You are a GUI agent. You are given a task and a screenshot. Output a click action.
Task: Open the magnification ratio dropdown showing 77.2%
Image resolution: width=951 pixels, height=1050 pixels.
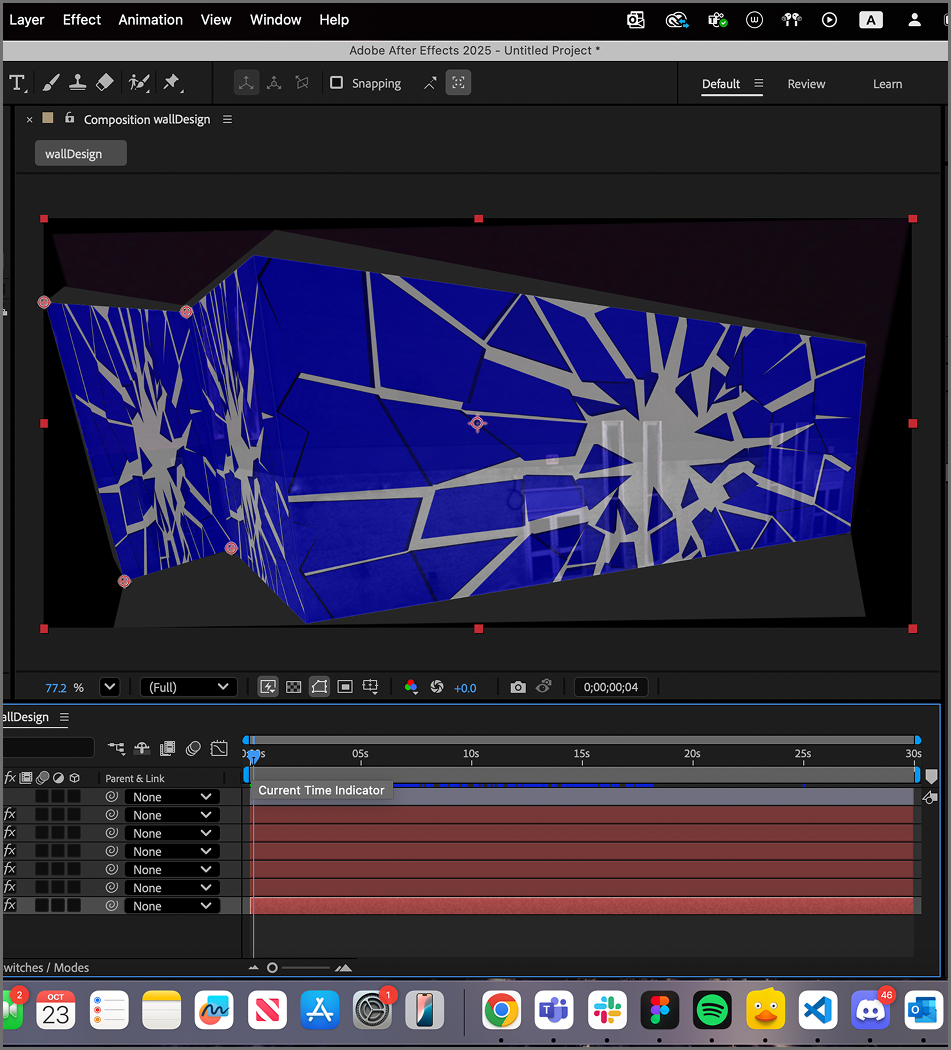coord(110,687)
